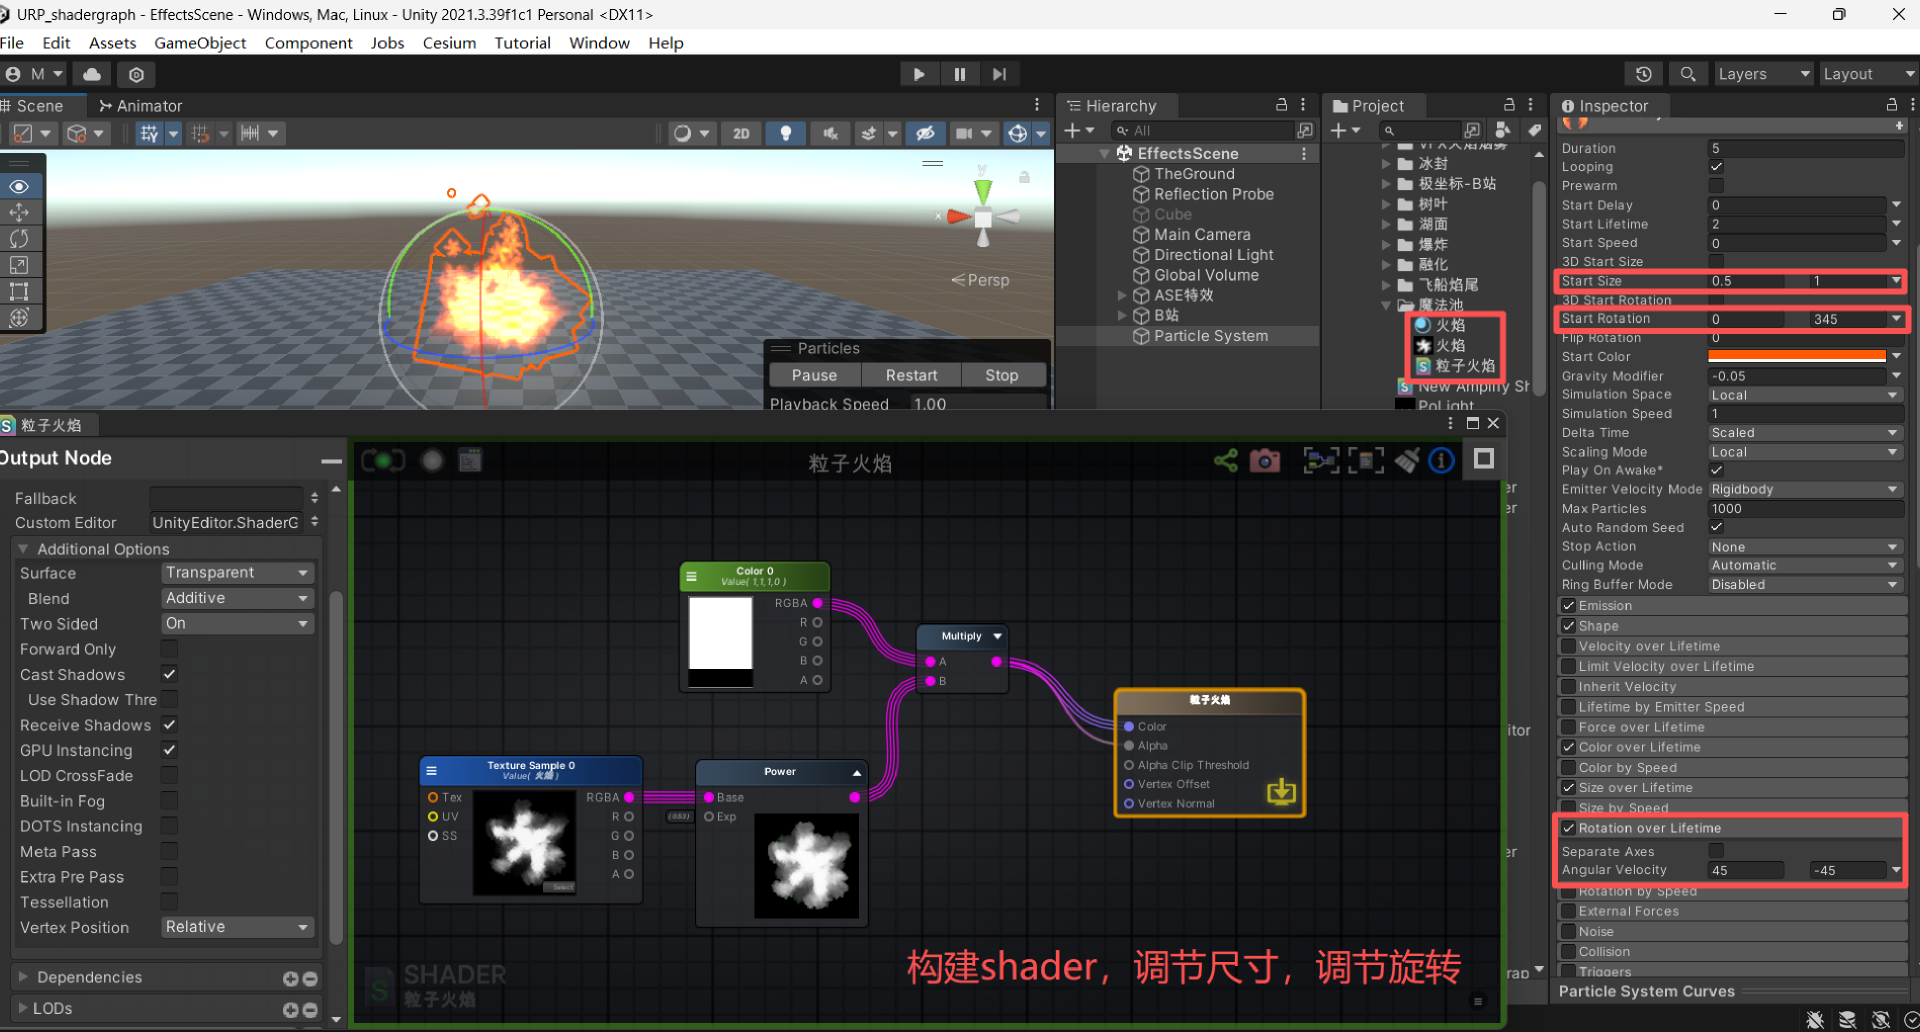Screen dimensions: 1920x1032
Task: Click the orange compile icon on output node
Action: pyautogui.click(x=1281, y=793)
